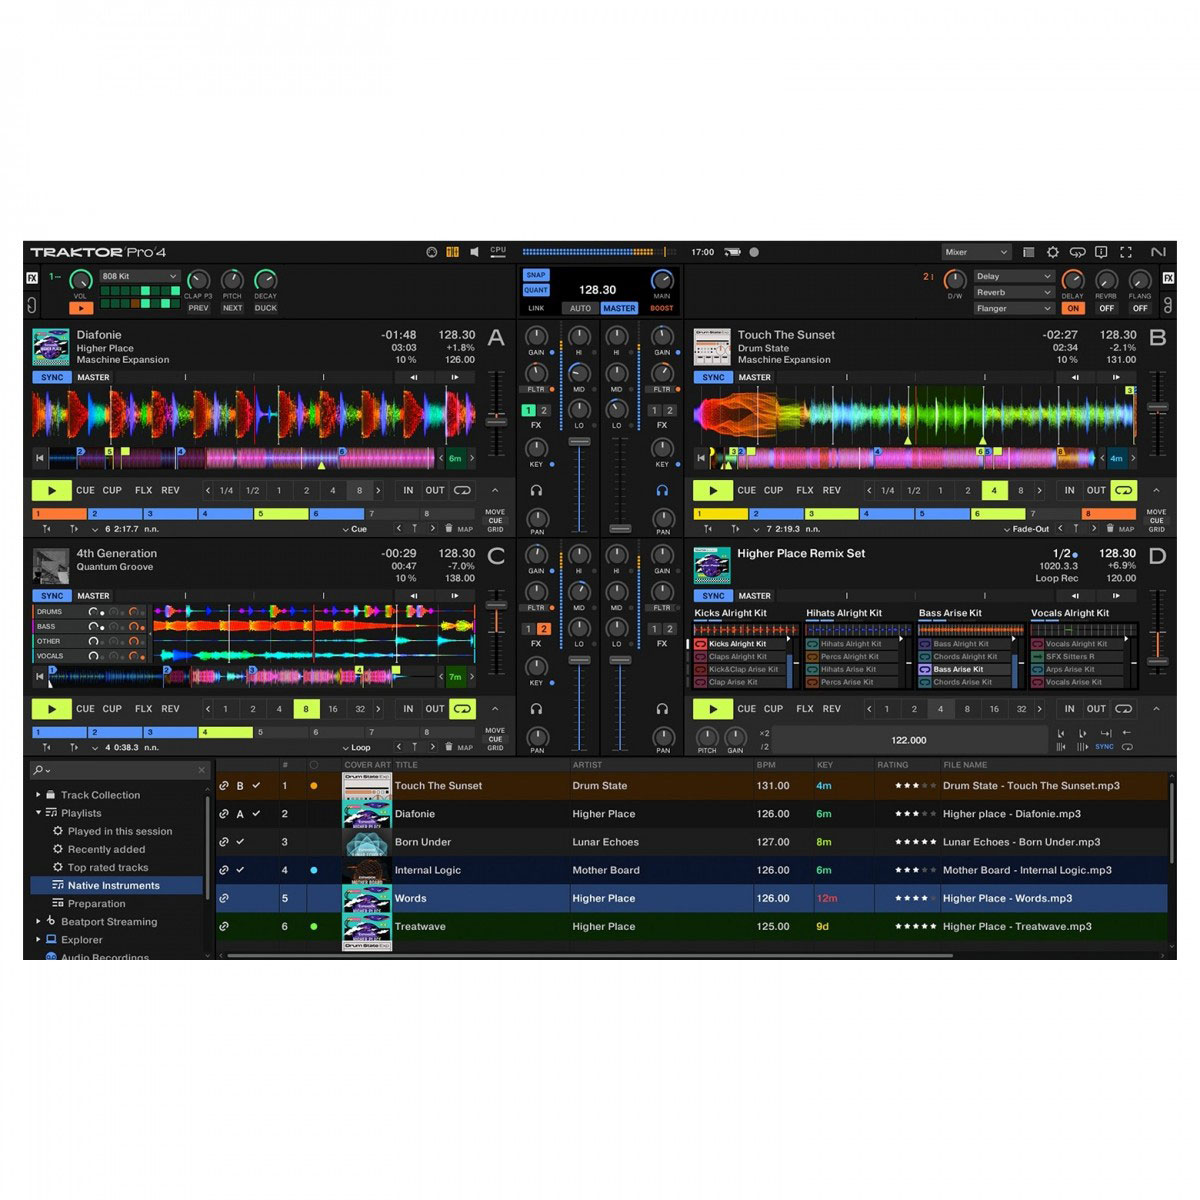1200x1200 pixels.
Task: Click MASTER tempo mode button
Action: point(618,308)
